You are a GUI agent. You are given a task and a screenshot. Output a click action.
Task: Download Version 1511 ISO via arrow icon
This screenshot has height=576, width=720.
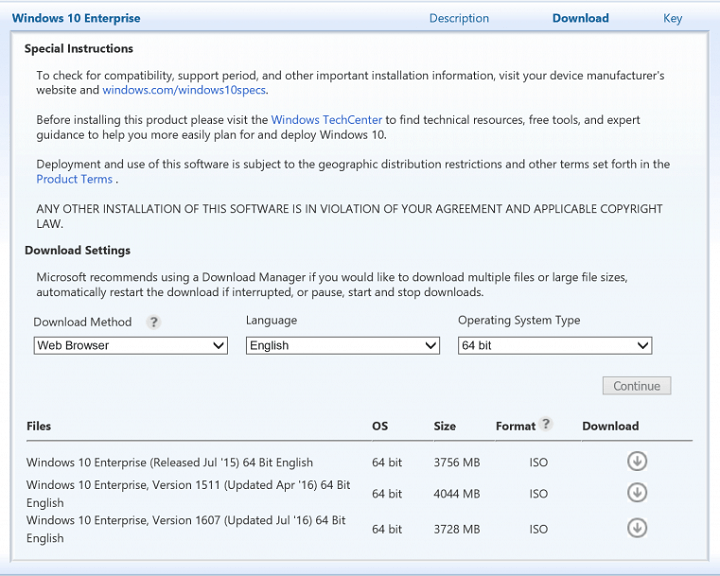637,492
